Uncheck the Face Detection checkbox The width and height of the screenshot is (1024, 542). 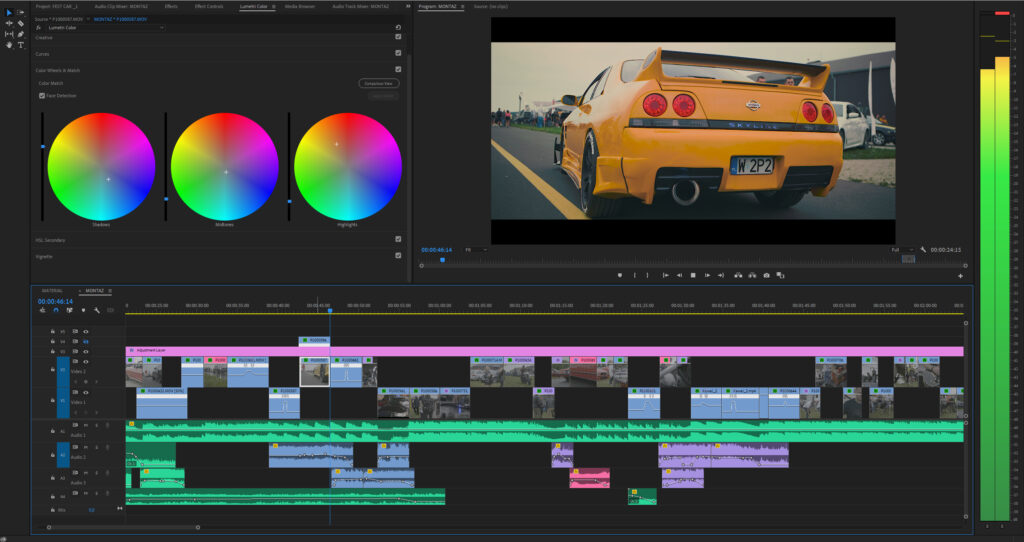(x=42, y=96)
